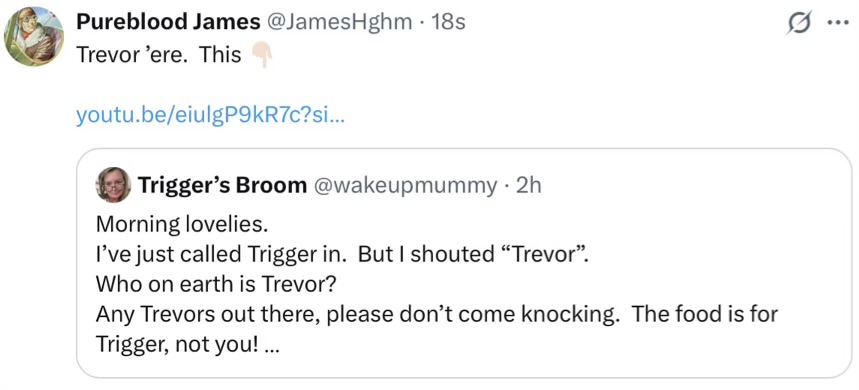Open Trigger's Broom avatar photo

[113, 185]
